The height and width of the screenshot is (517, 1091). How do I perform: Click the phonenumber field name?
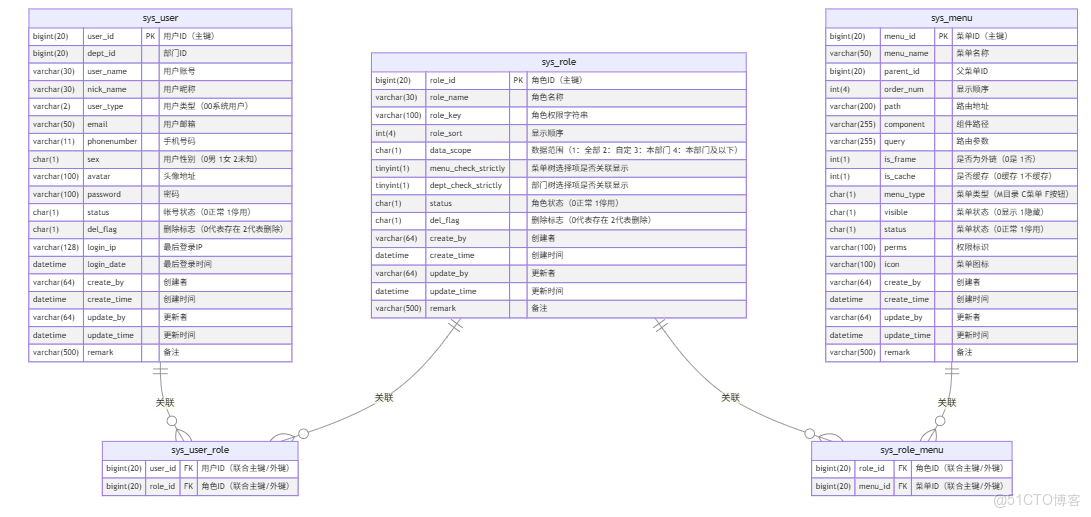(111, 141)
